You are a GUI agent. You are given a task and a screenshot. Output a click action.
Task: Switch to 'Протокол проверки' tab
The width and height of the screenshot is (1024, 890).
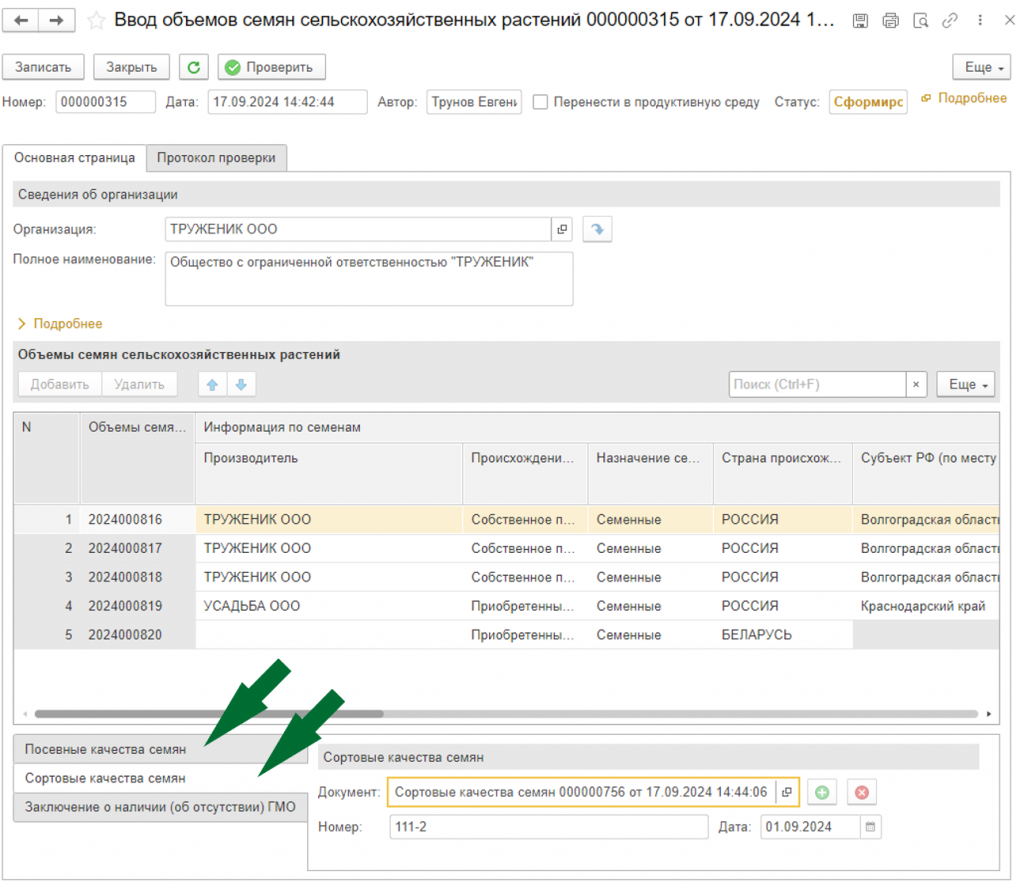[216, 158]
